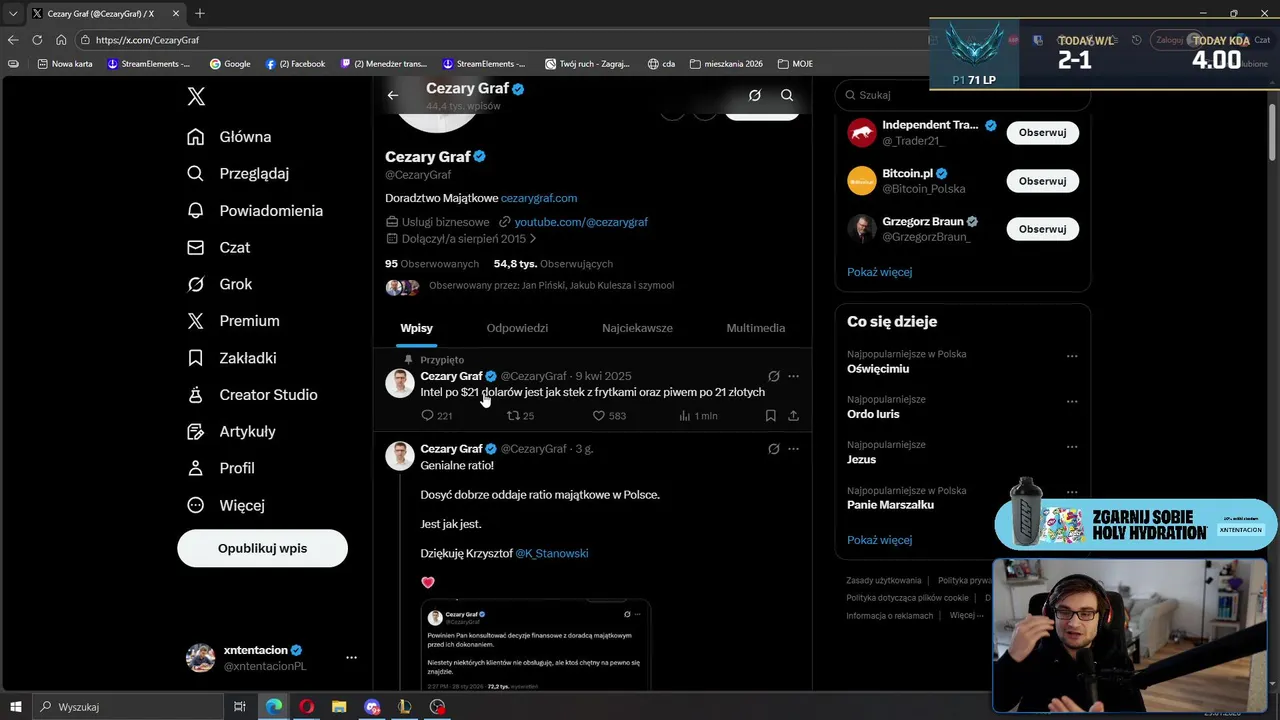Open Czat messages
This screenshot has width=1280, height=720.
pyautogui.click(x=218, y=247)
